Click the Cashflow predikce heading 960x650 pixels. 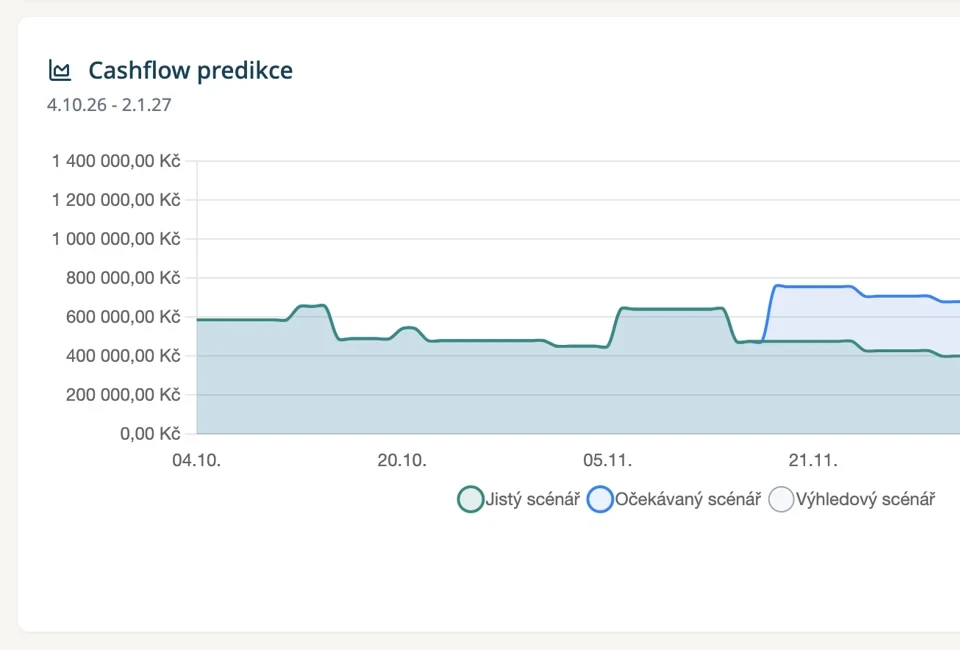tap(190, 70)
